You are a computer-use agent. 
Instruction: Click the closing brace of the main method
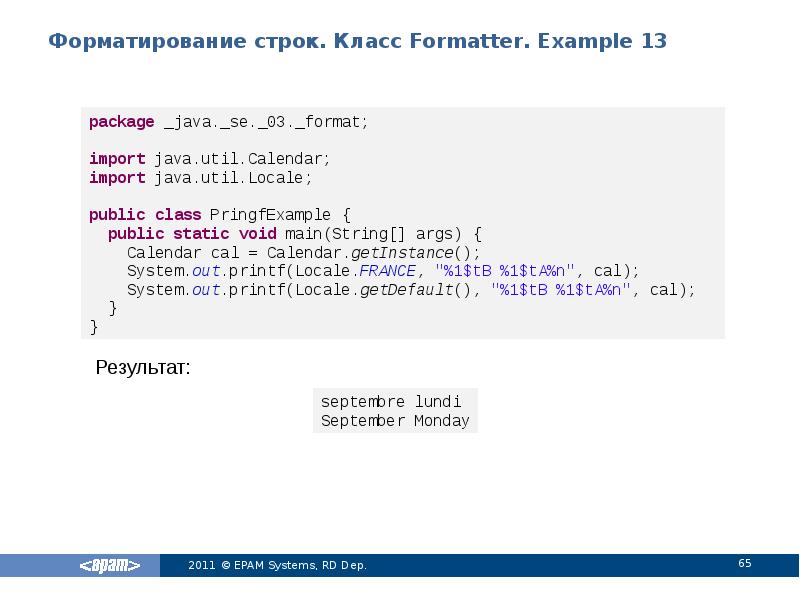point(112,308)
